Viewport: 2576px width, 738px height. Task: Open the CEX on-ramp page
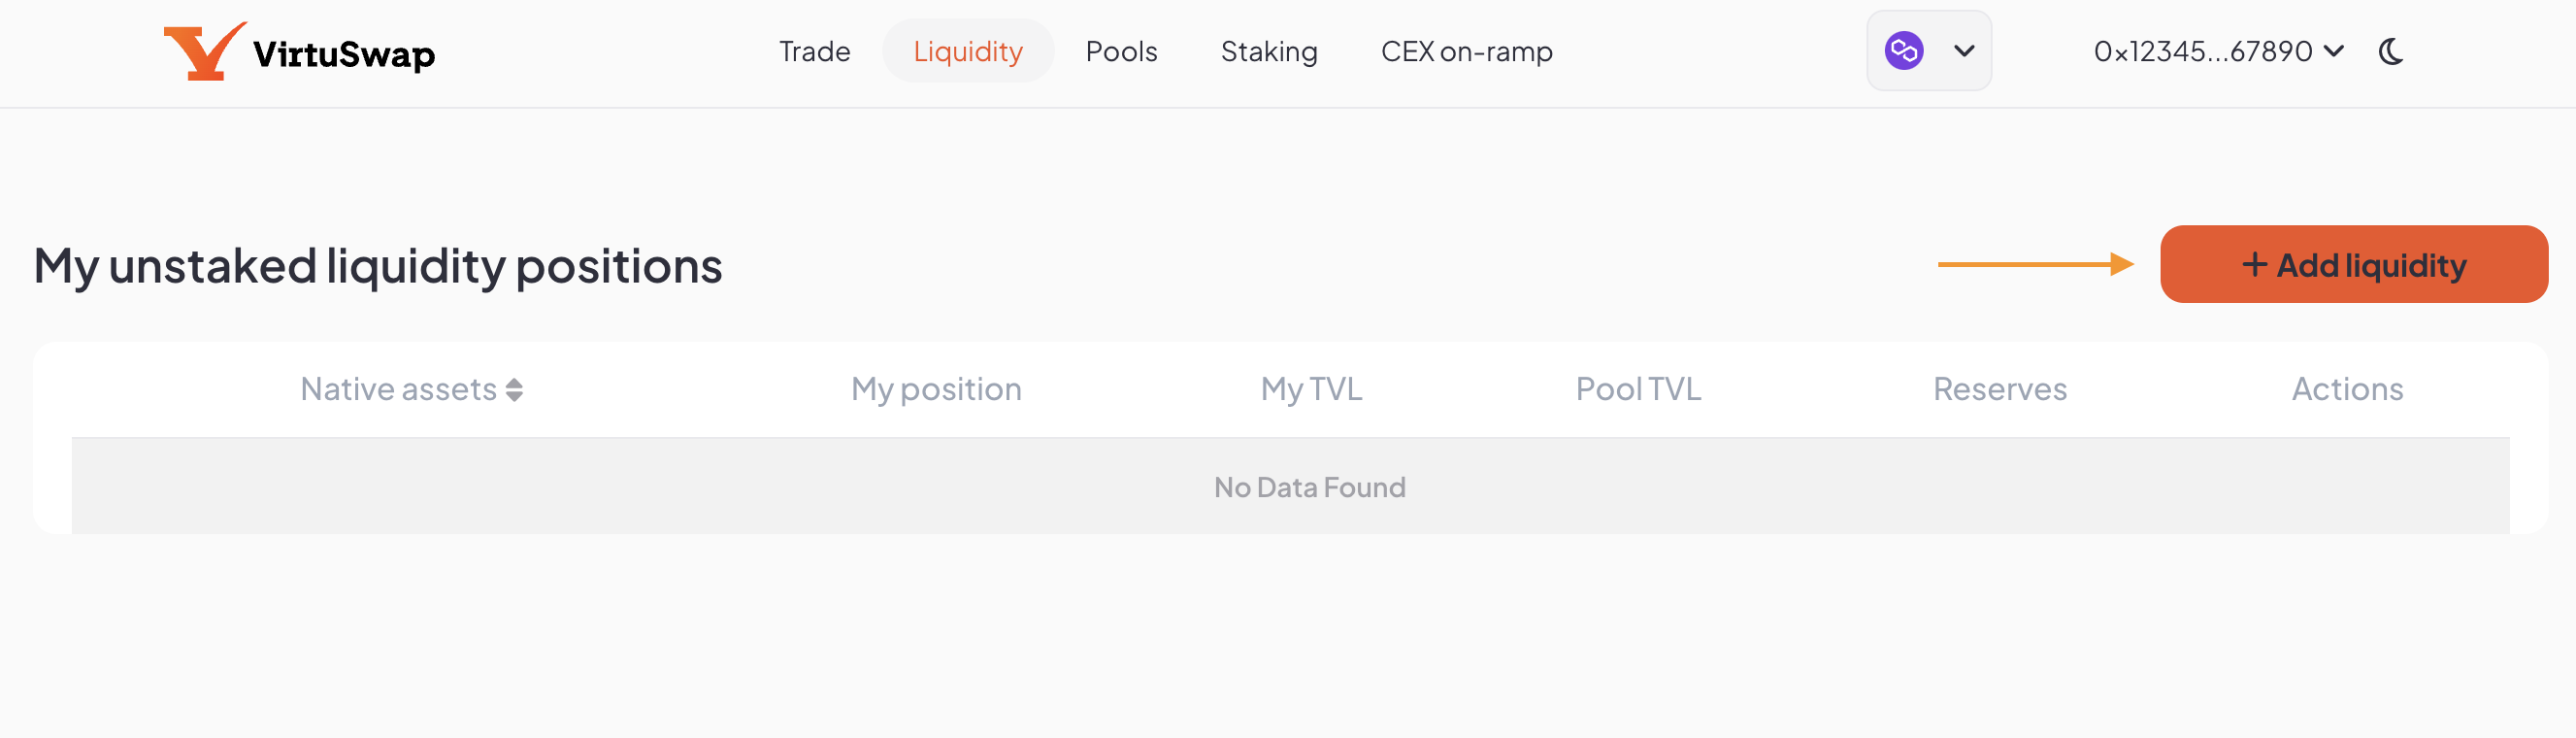pos(1466,52)
